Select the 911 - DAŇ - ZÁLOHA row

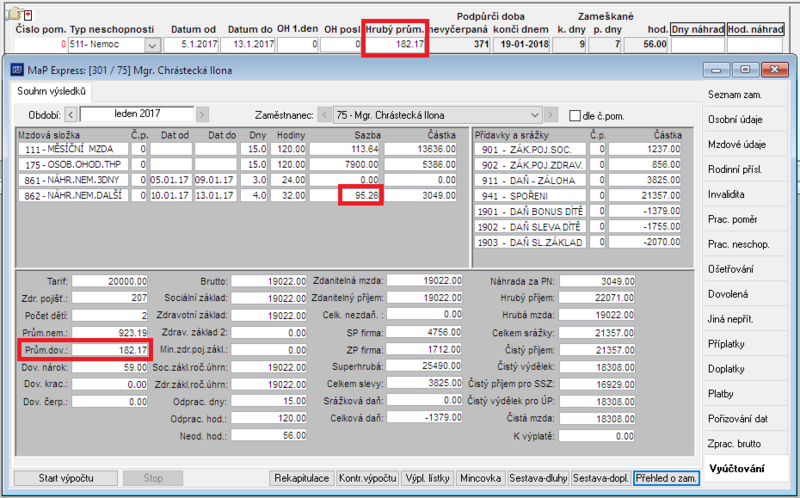point(578,180)
